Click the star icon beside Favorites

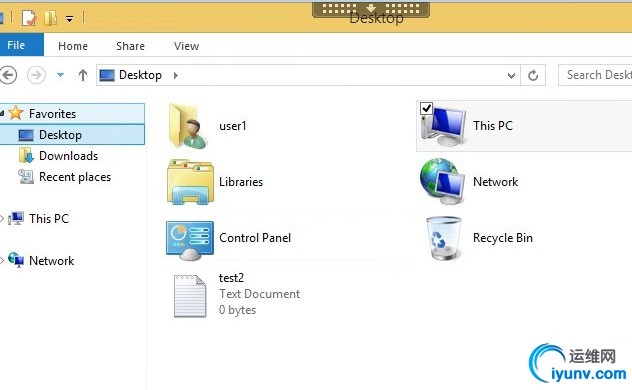(x=16, y=113)
